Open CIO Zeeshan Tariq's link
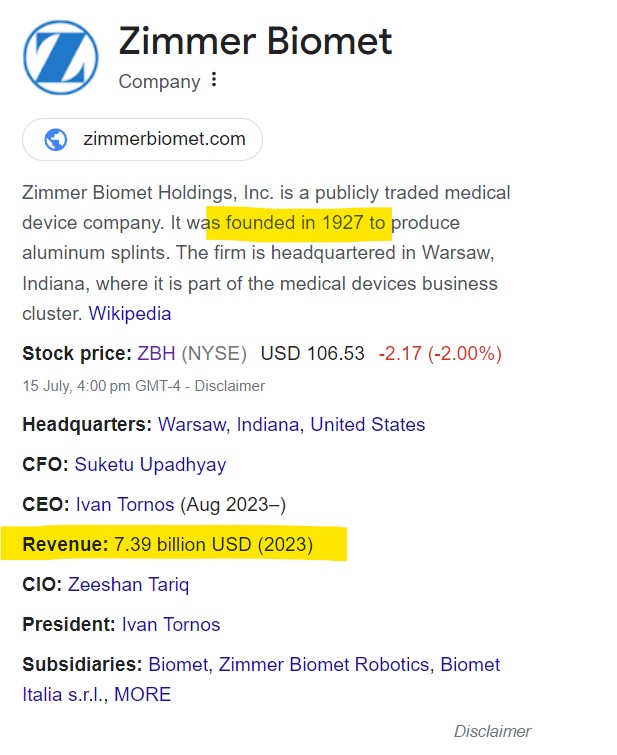This screenshot has height=755, width=617. point(129,585)
